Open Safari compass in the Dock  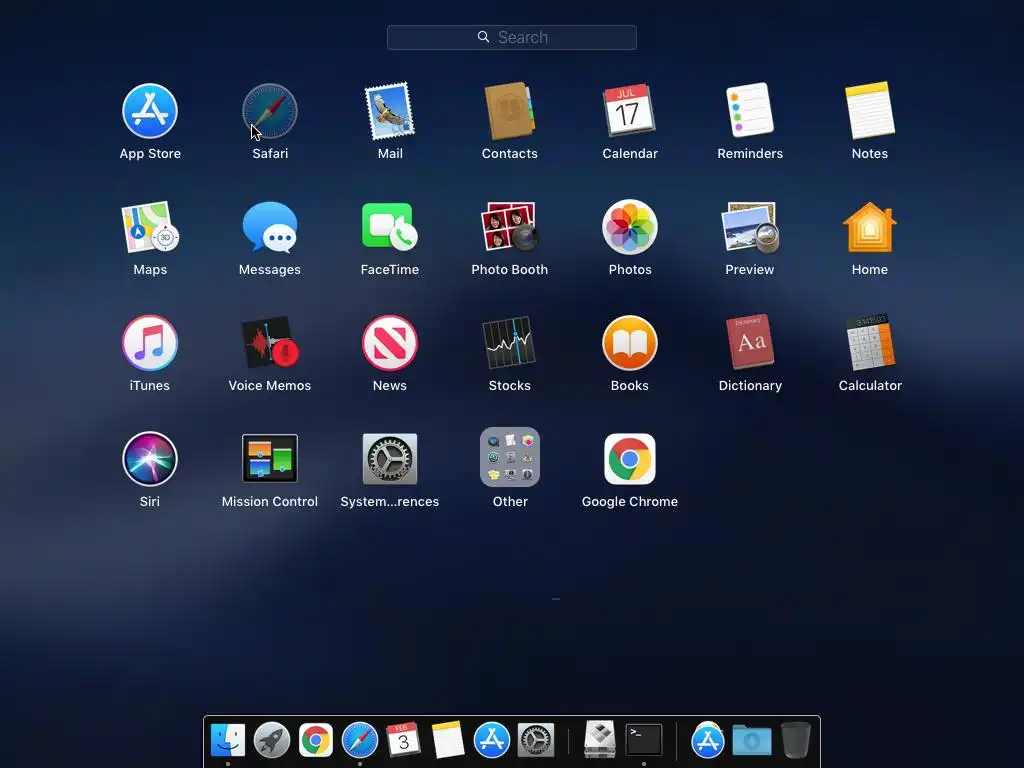tap(360, 740)
